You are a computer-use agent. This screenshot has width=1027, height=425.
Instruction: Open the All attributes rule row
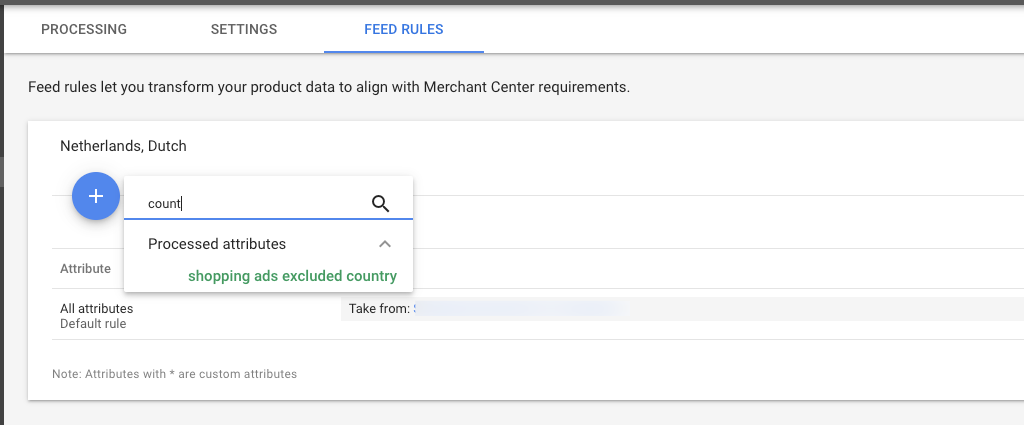coord(97,309)
